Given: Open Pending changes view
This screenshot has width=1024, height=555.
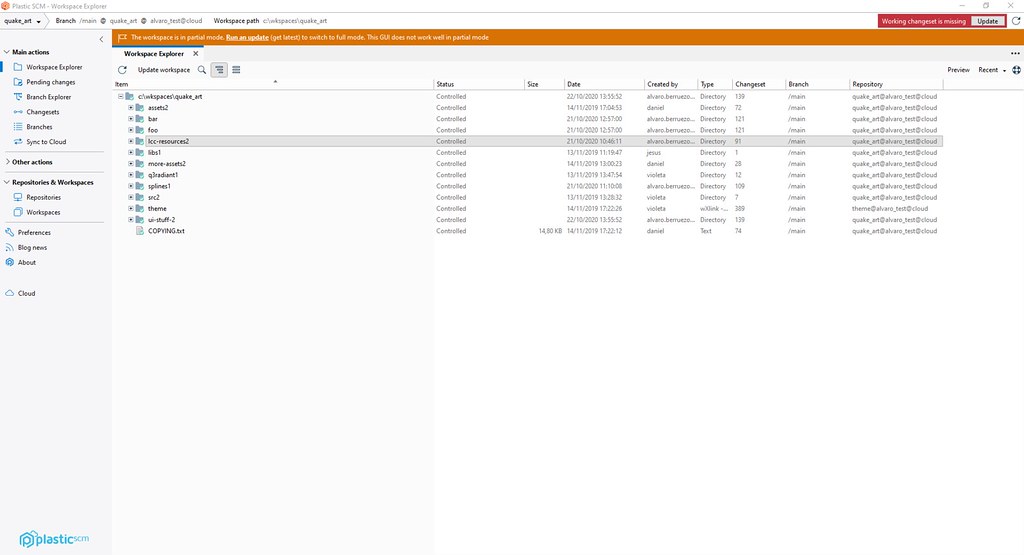Looking at the screenshot, I should tap(50, 82).
